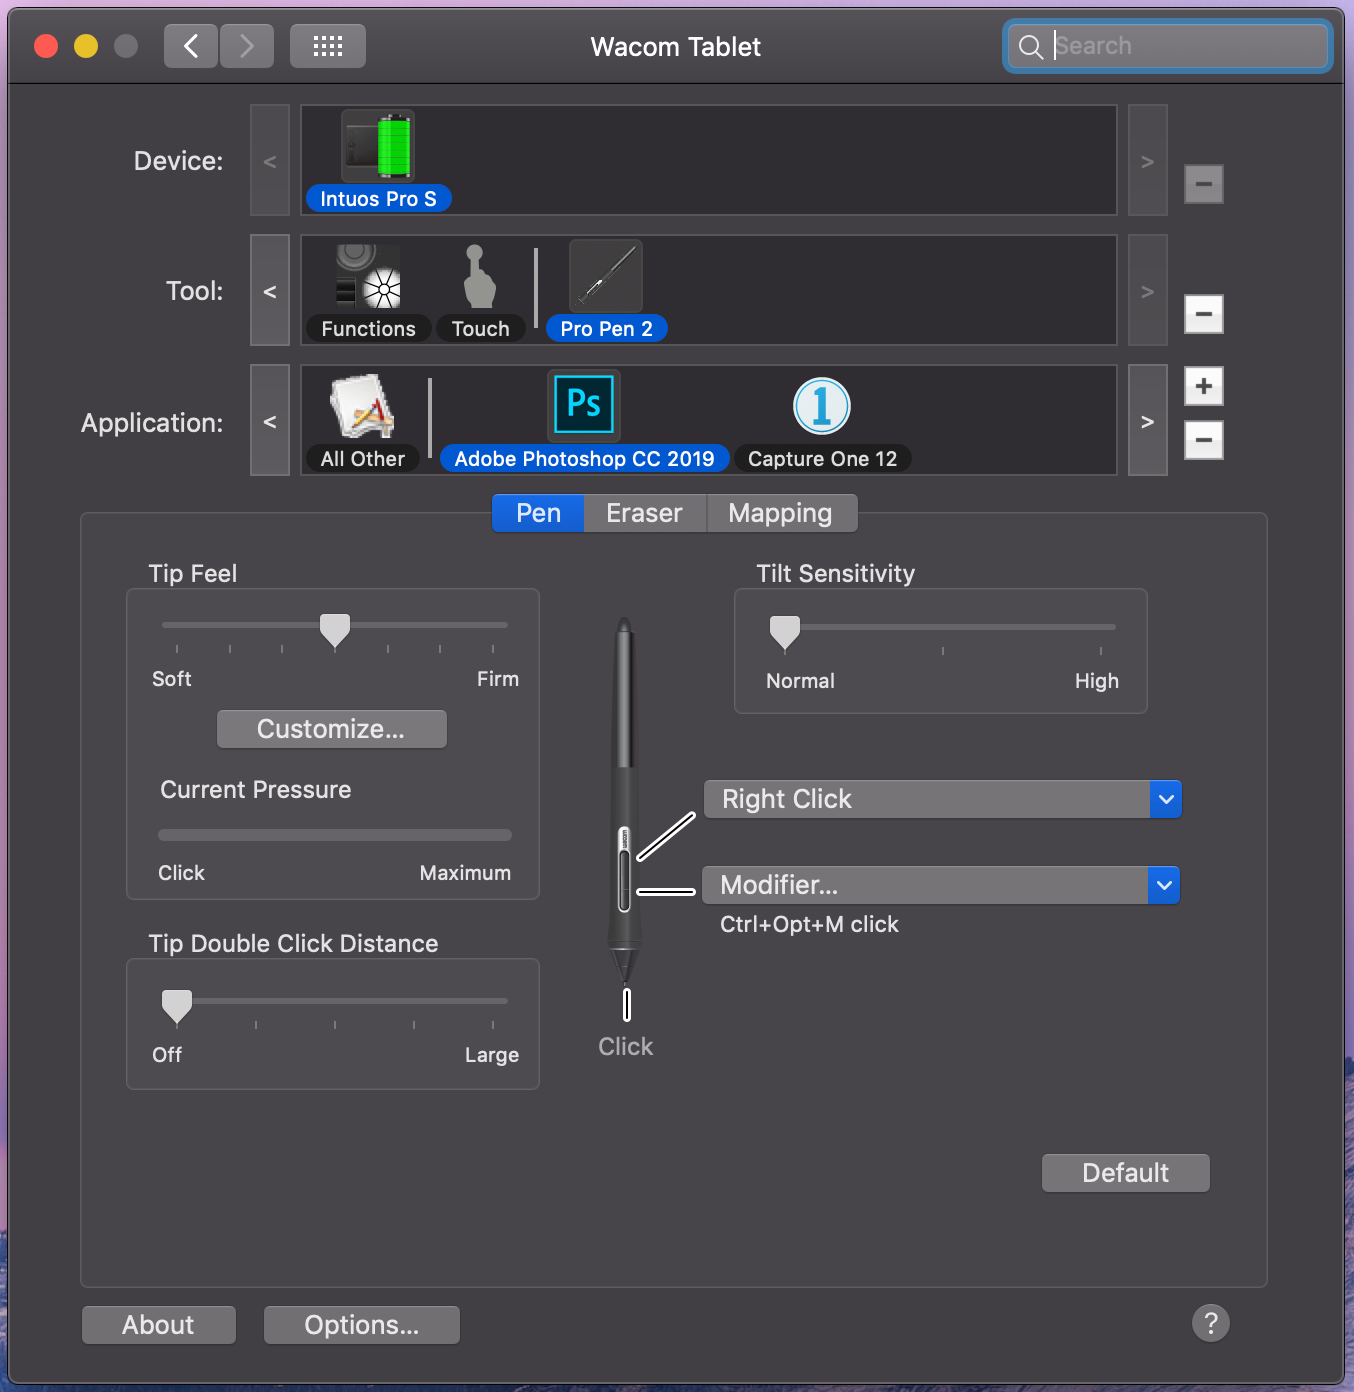Click the Default button
Image resolution: width=1354 pixels, height=1392 pixels.
click(x=1125, y=1173)
